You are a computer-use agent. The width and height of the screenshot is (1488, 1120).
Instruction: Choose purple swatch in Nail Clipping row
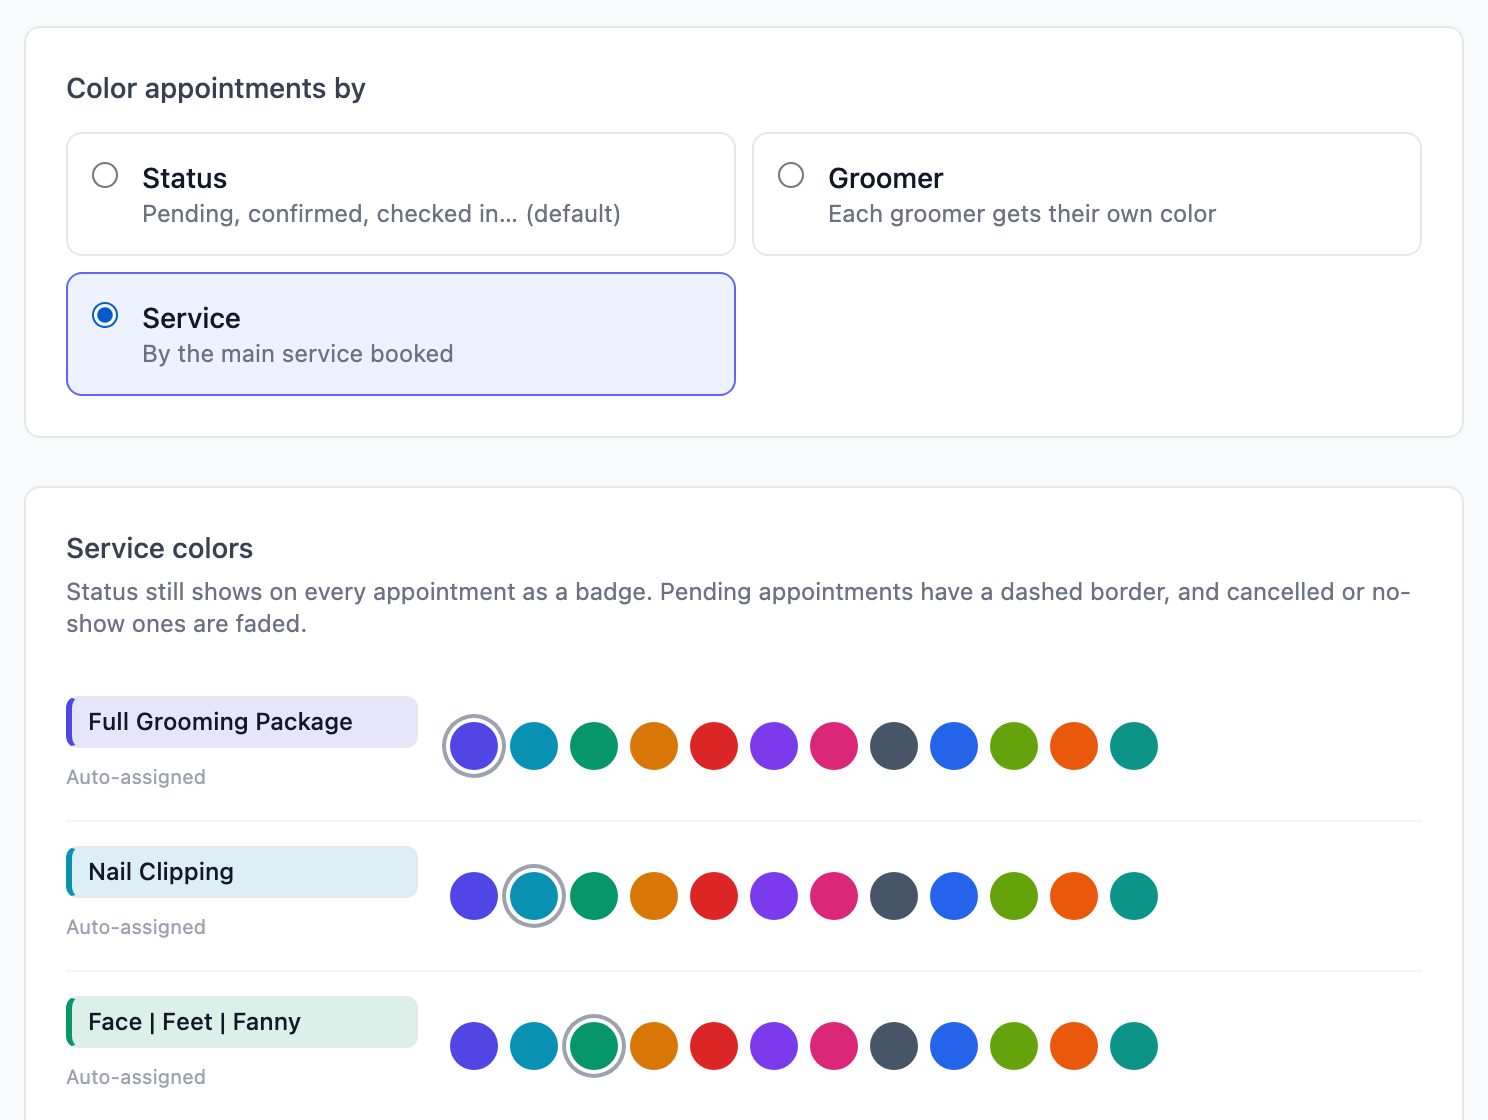coord(774,896)
